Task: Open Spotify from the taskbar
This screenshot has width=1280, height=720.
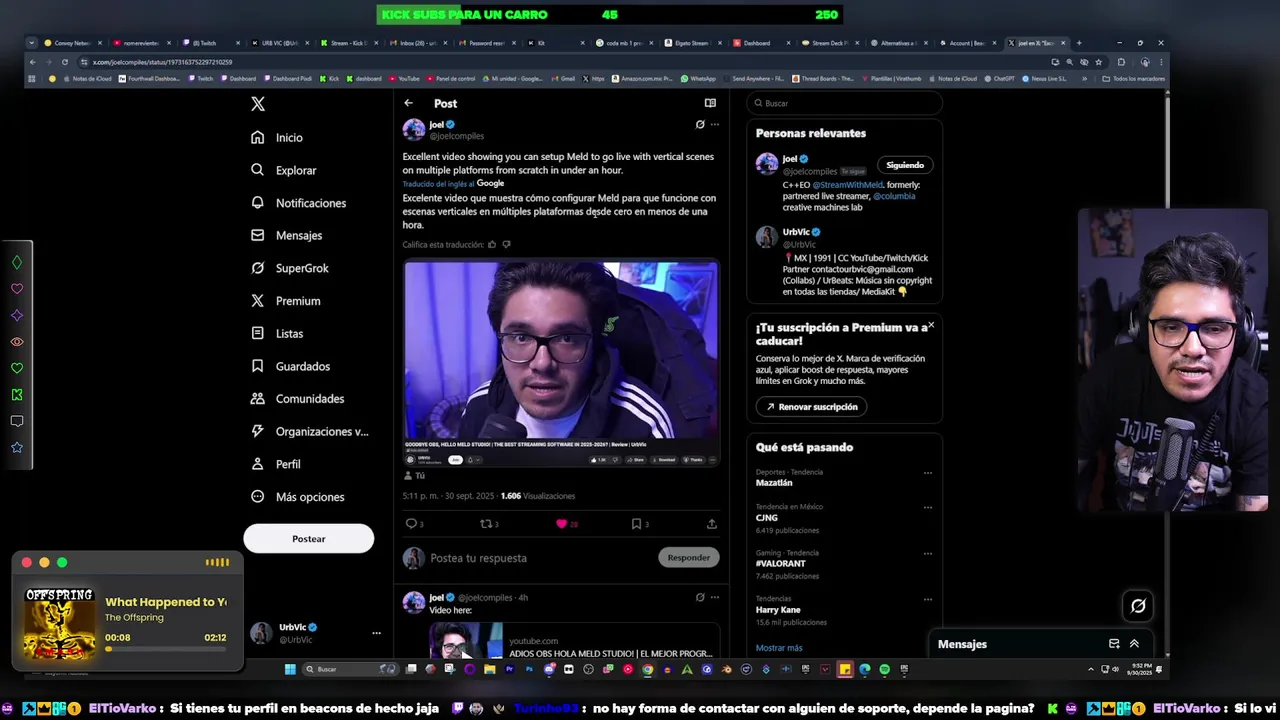Action: 884,670
